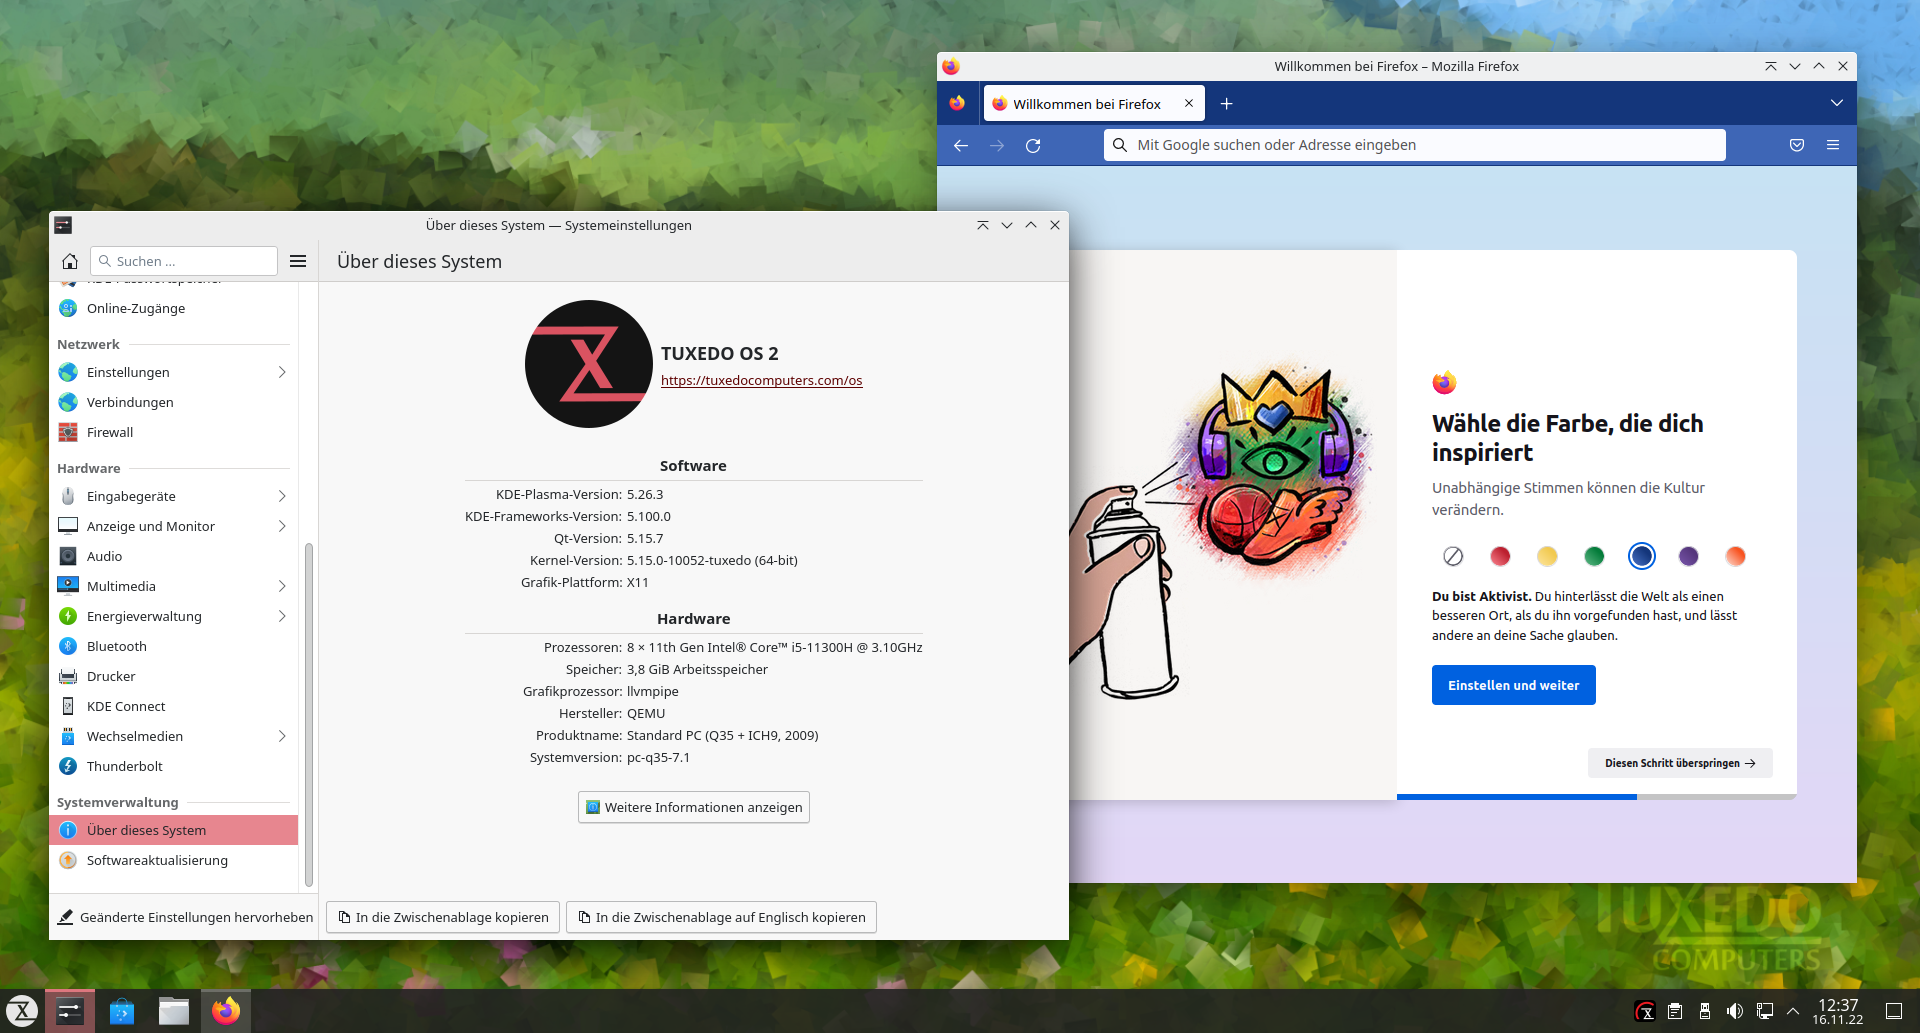This screenshot has width=1920, height=1033.
Task: Select the no-color default theme option
Action: click(1453, 556)
